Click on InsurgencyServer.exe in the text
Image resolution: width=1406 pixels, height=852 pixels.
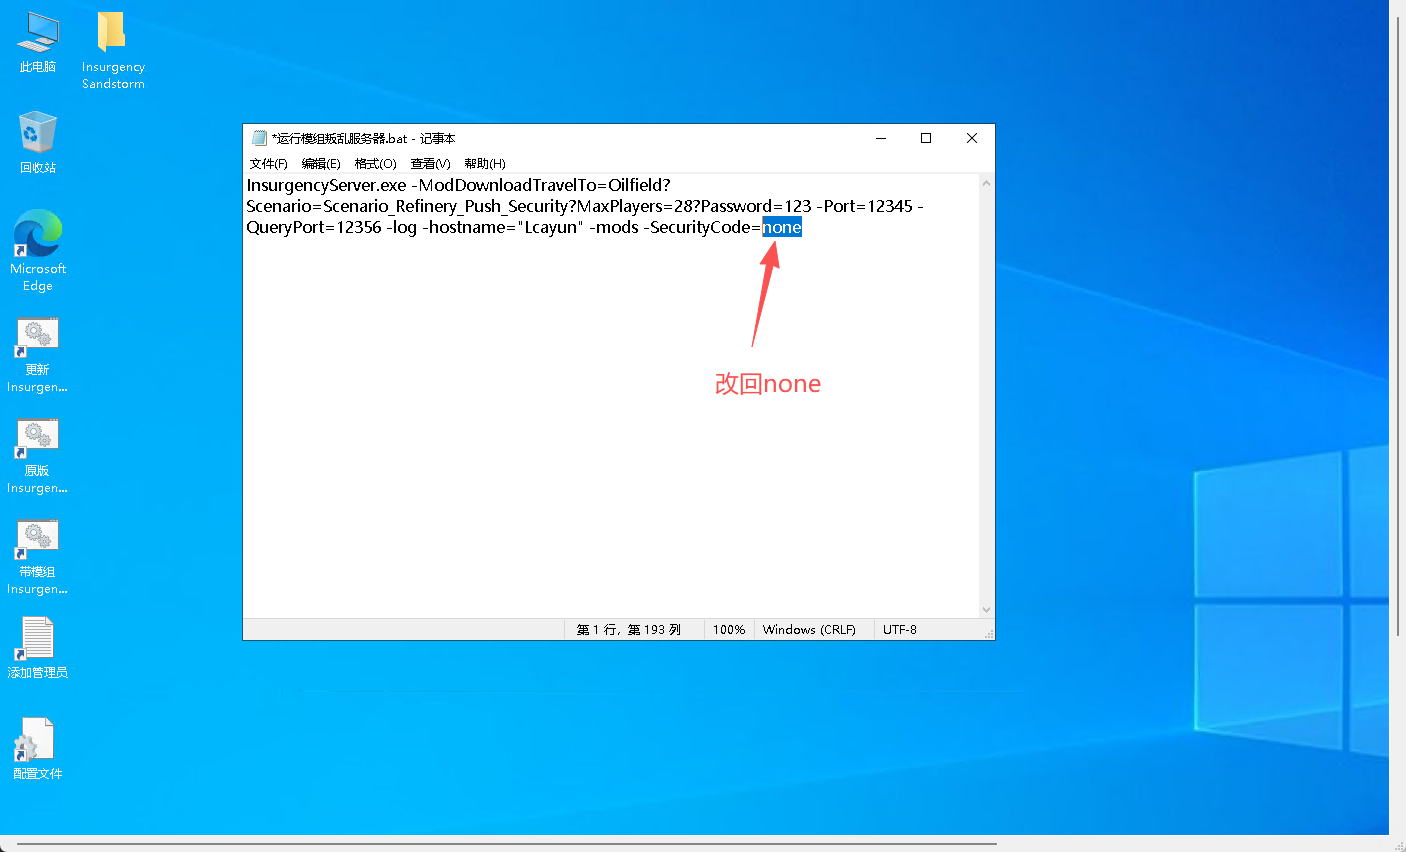326,185
